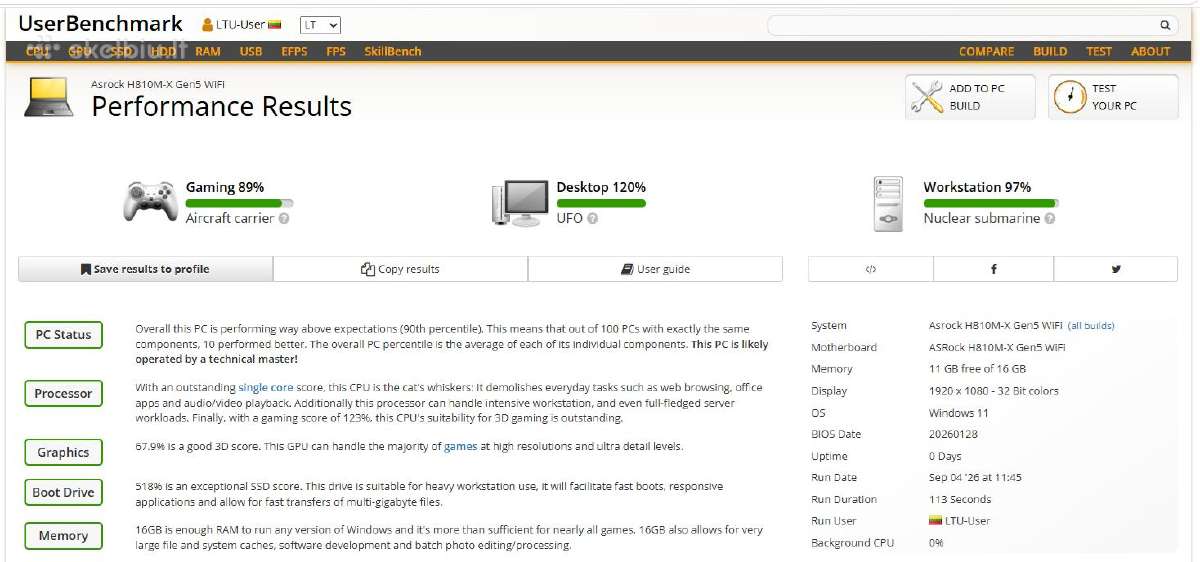This screenshot has width=1200, height=562.
Task: Click the stopwatch Test Your PC icon
Action: pos(1070,97)
